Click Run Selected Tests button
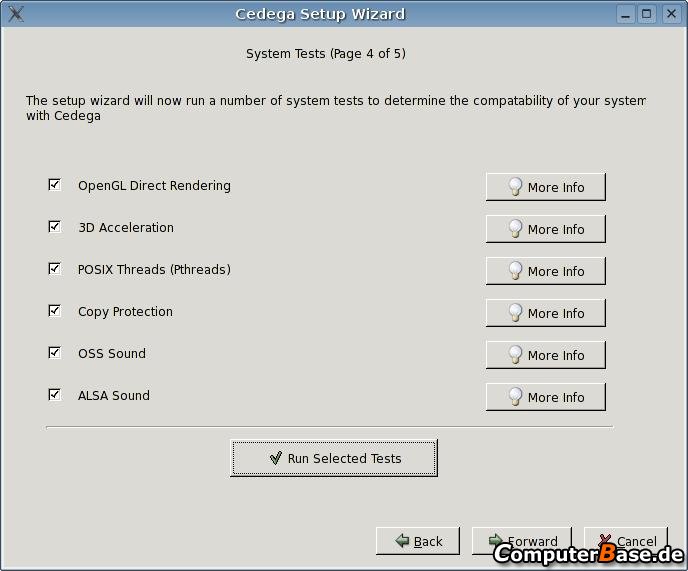The image size is (688, 571). [x=334, y=458]
